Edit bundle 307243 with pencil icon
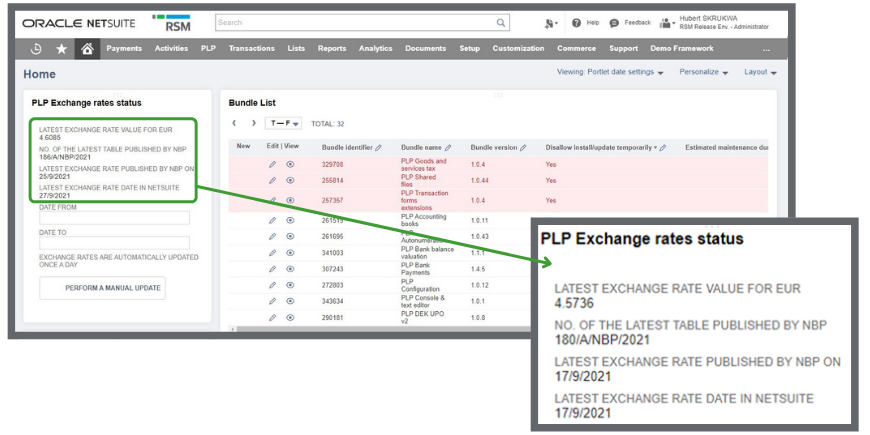870x435 pixels. 272,269
